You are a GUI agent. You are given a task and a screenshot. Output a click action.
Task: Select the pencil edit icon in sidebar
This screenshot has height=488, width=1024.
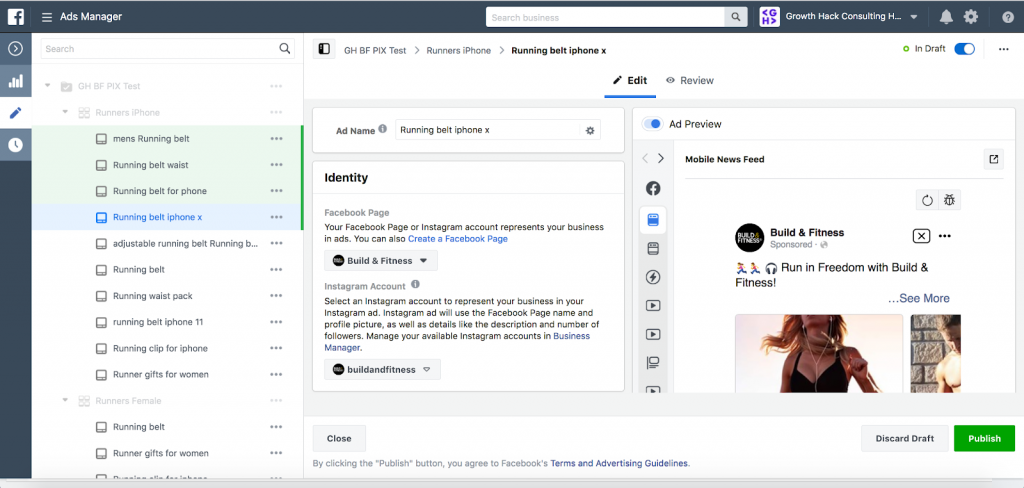tap(16, 113)
